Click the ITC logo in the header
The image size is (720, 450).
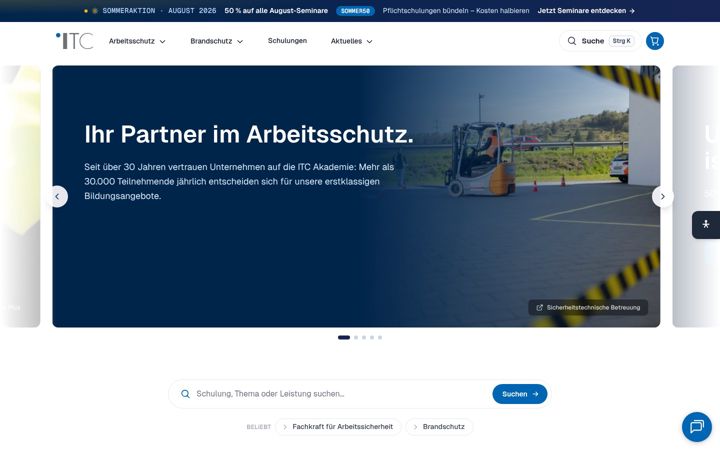(75, 41)
